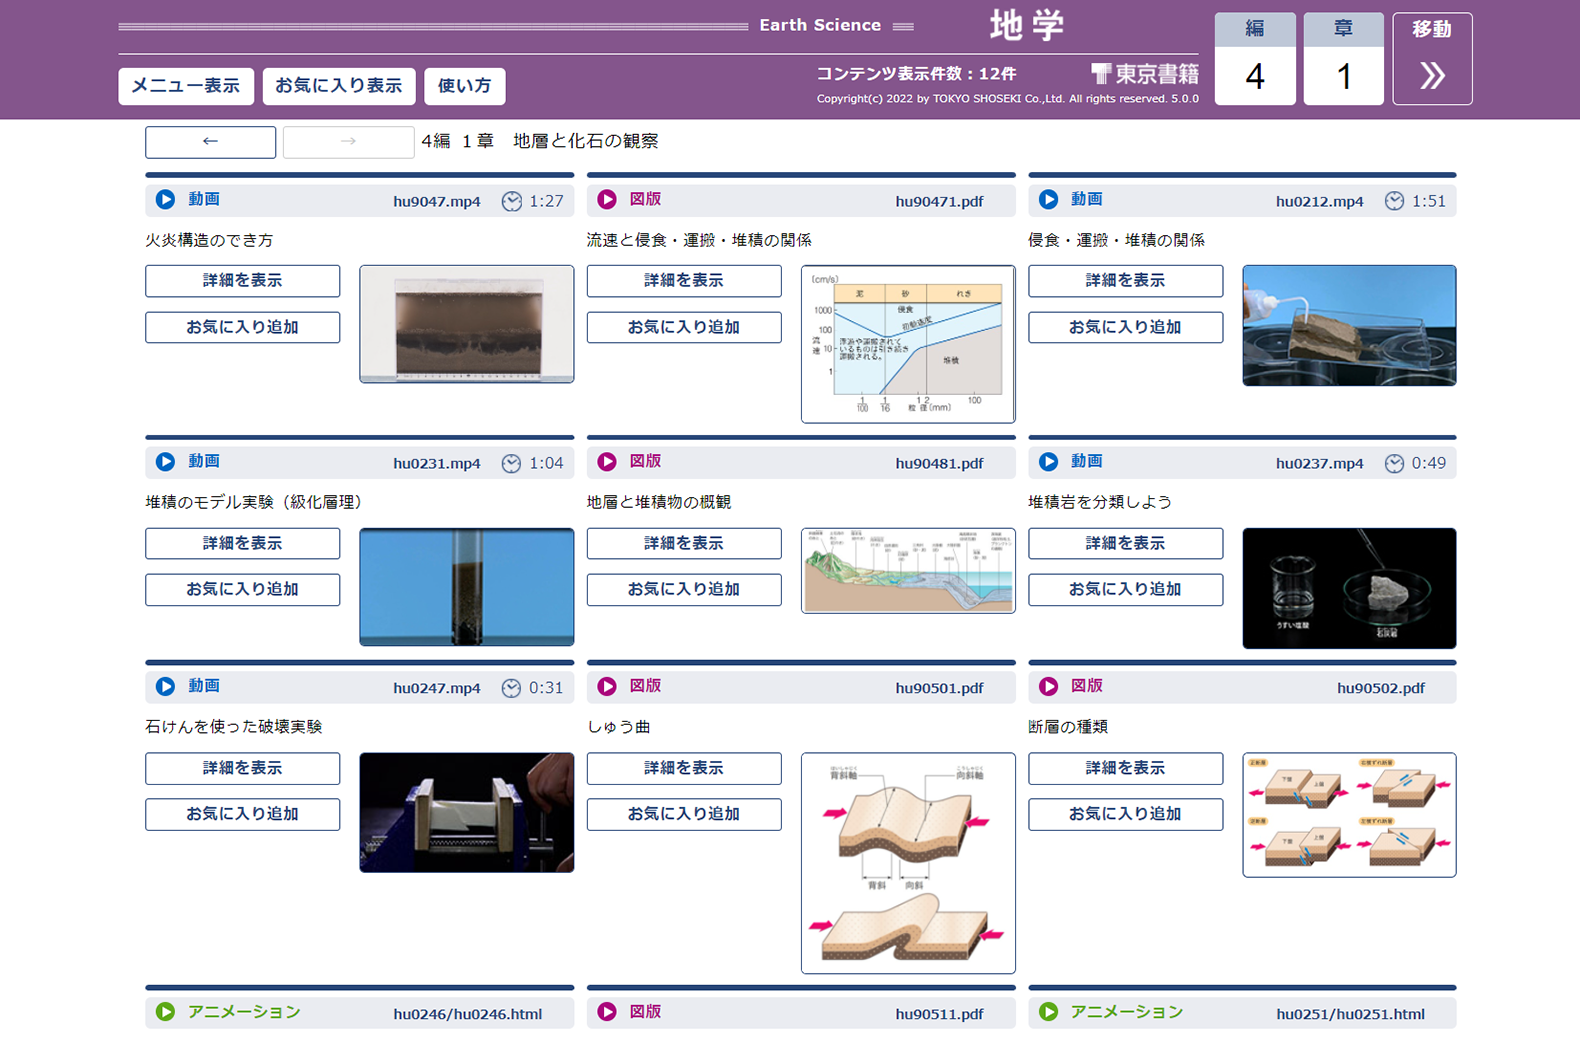Click figure icon for hu90502.pdf

click(1048, 687)
